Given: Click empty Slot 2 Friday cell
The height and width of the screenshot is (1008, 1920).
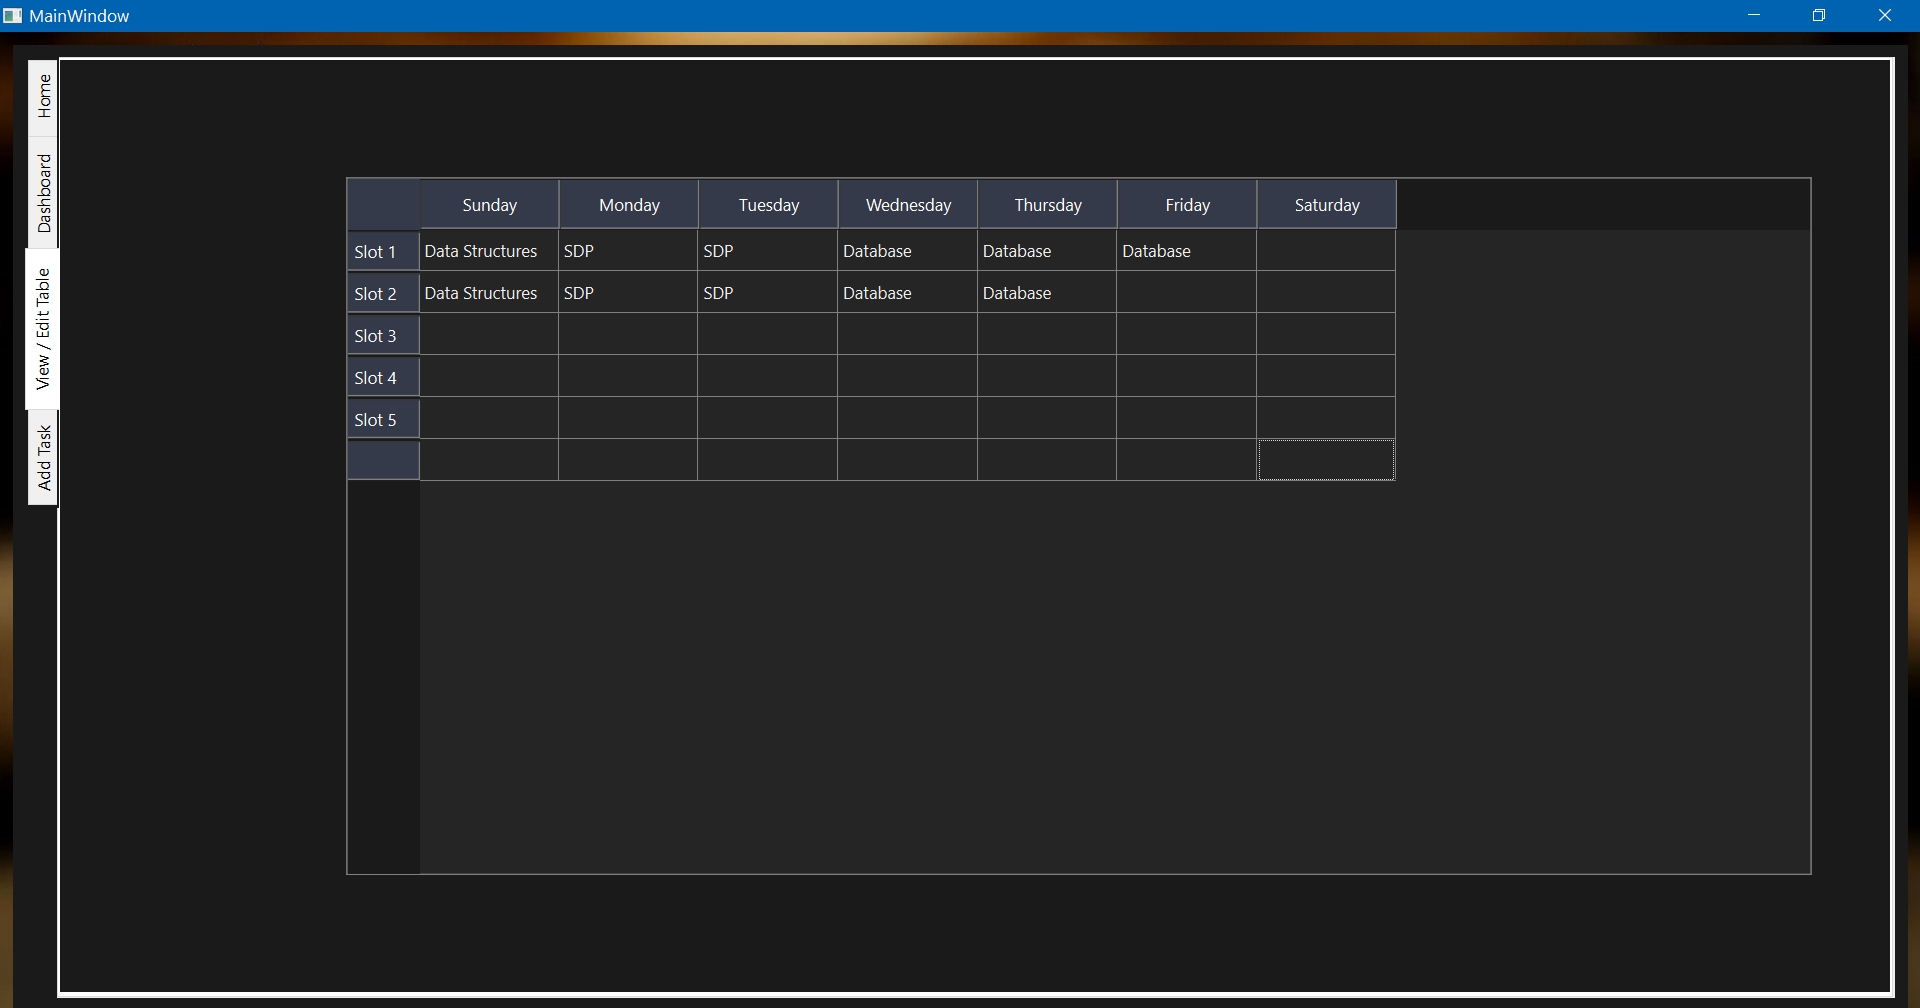Looking at the screenshot, I should (1187, 293).
